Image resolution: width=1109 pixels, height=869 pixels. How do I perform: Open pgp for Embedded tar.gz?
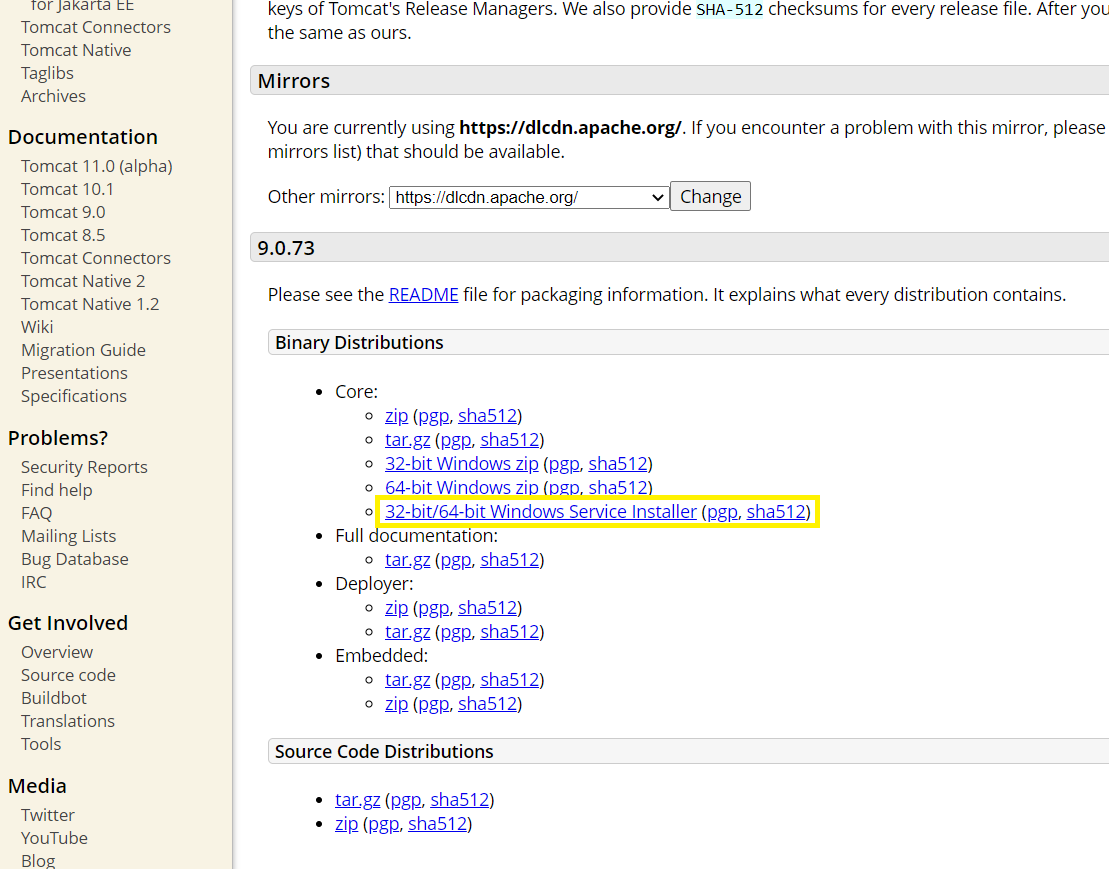(x=455, y=680)
